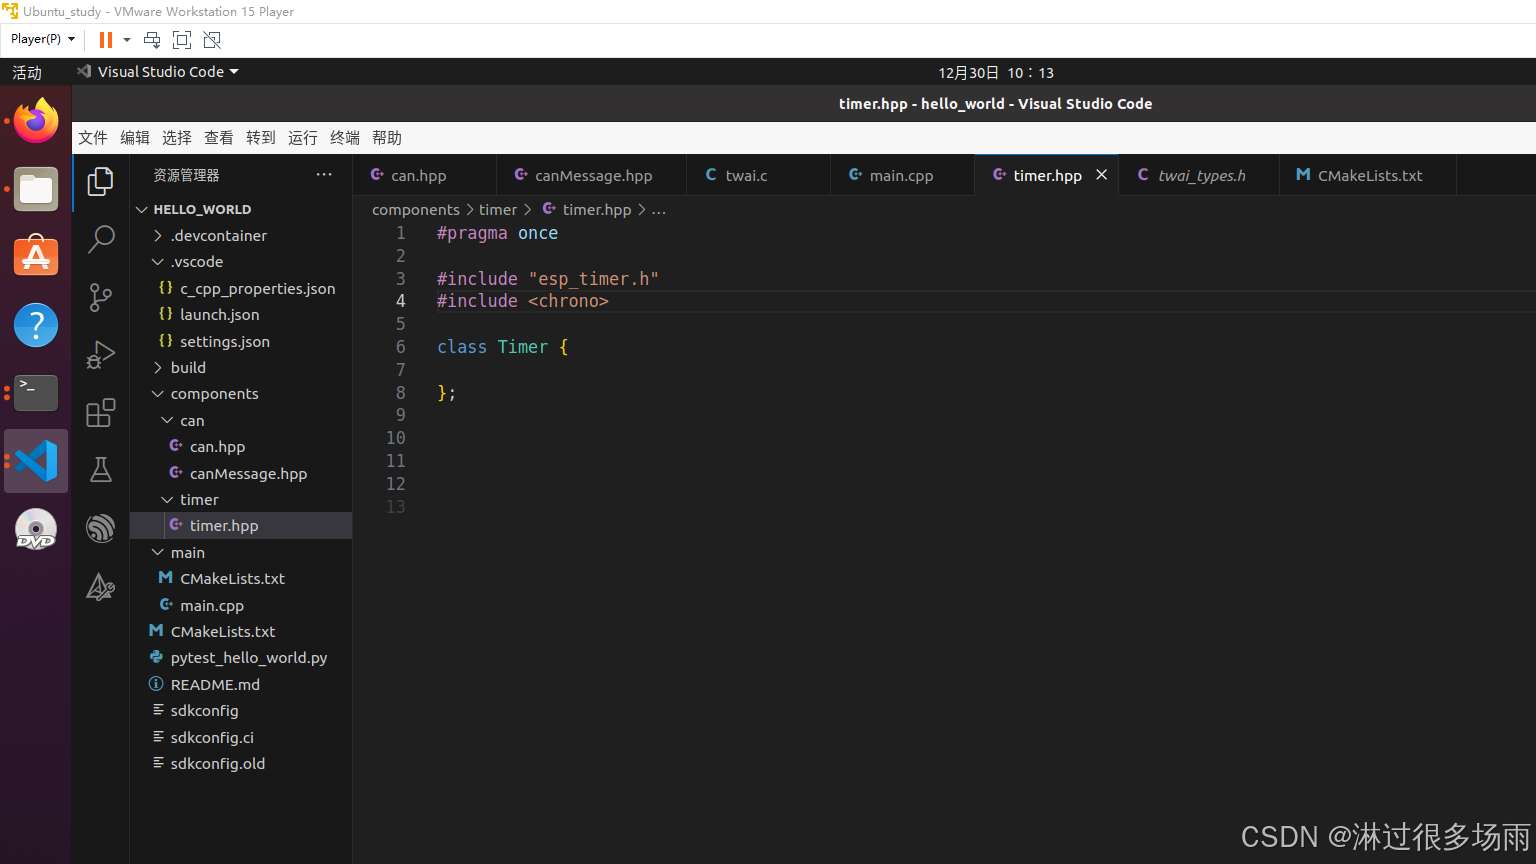Open the Source Control view
The width and height of the screenshot is (1536, 864).
(x=101, y=297)
